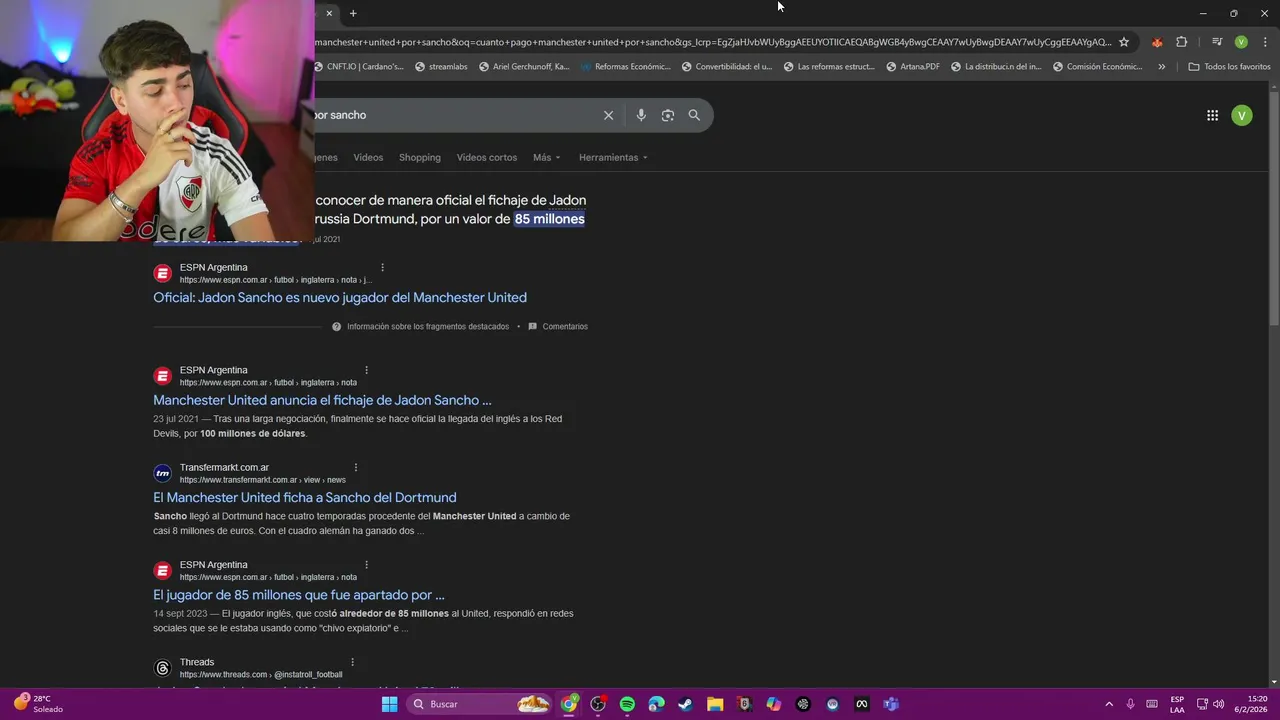Open the weather widget showing 28°C Soleado
Image resolution: width=1280 pixels, height=720 pixels.
[38, 704]
